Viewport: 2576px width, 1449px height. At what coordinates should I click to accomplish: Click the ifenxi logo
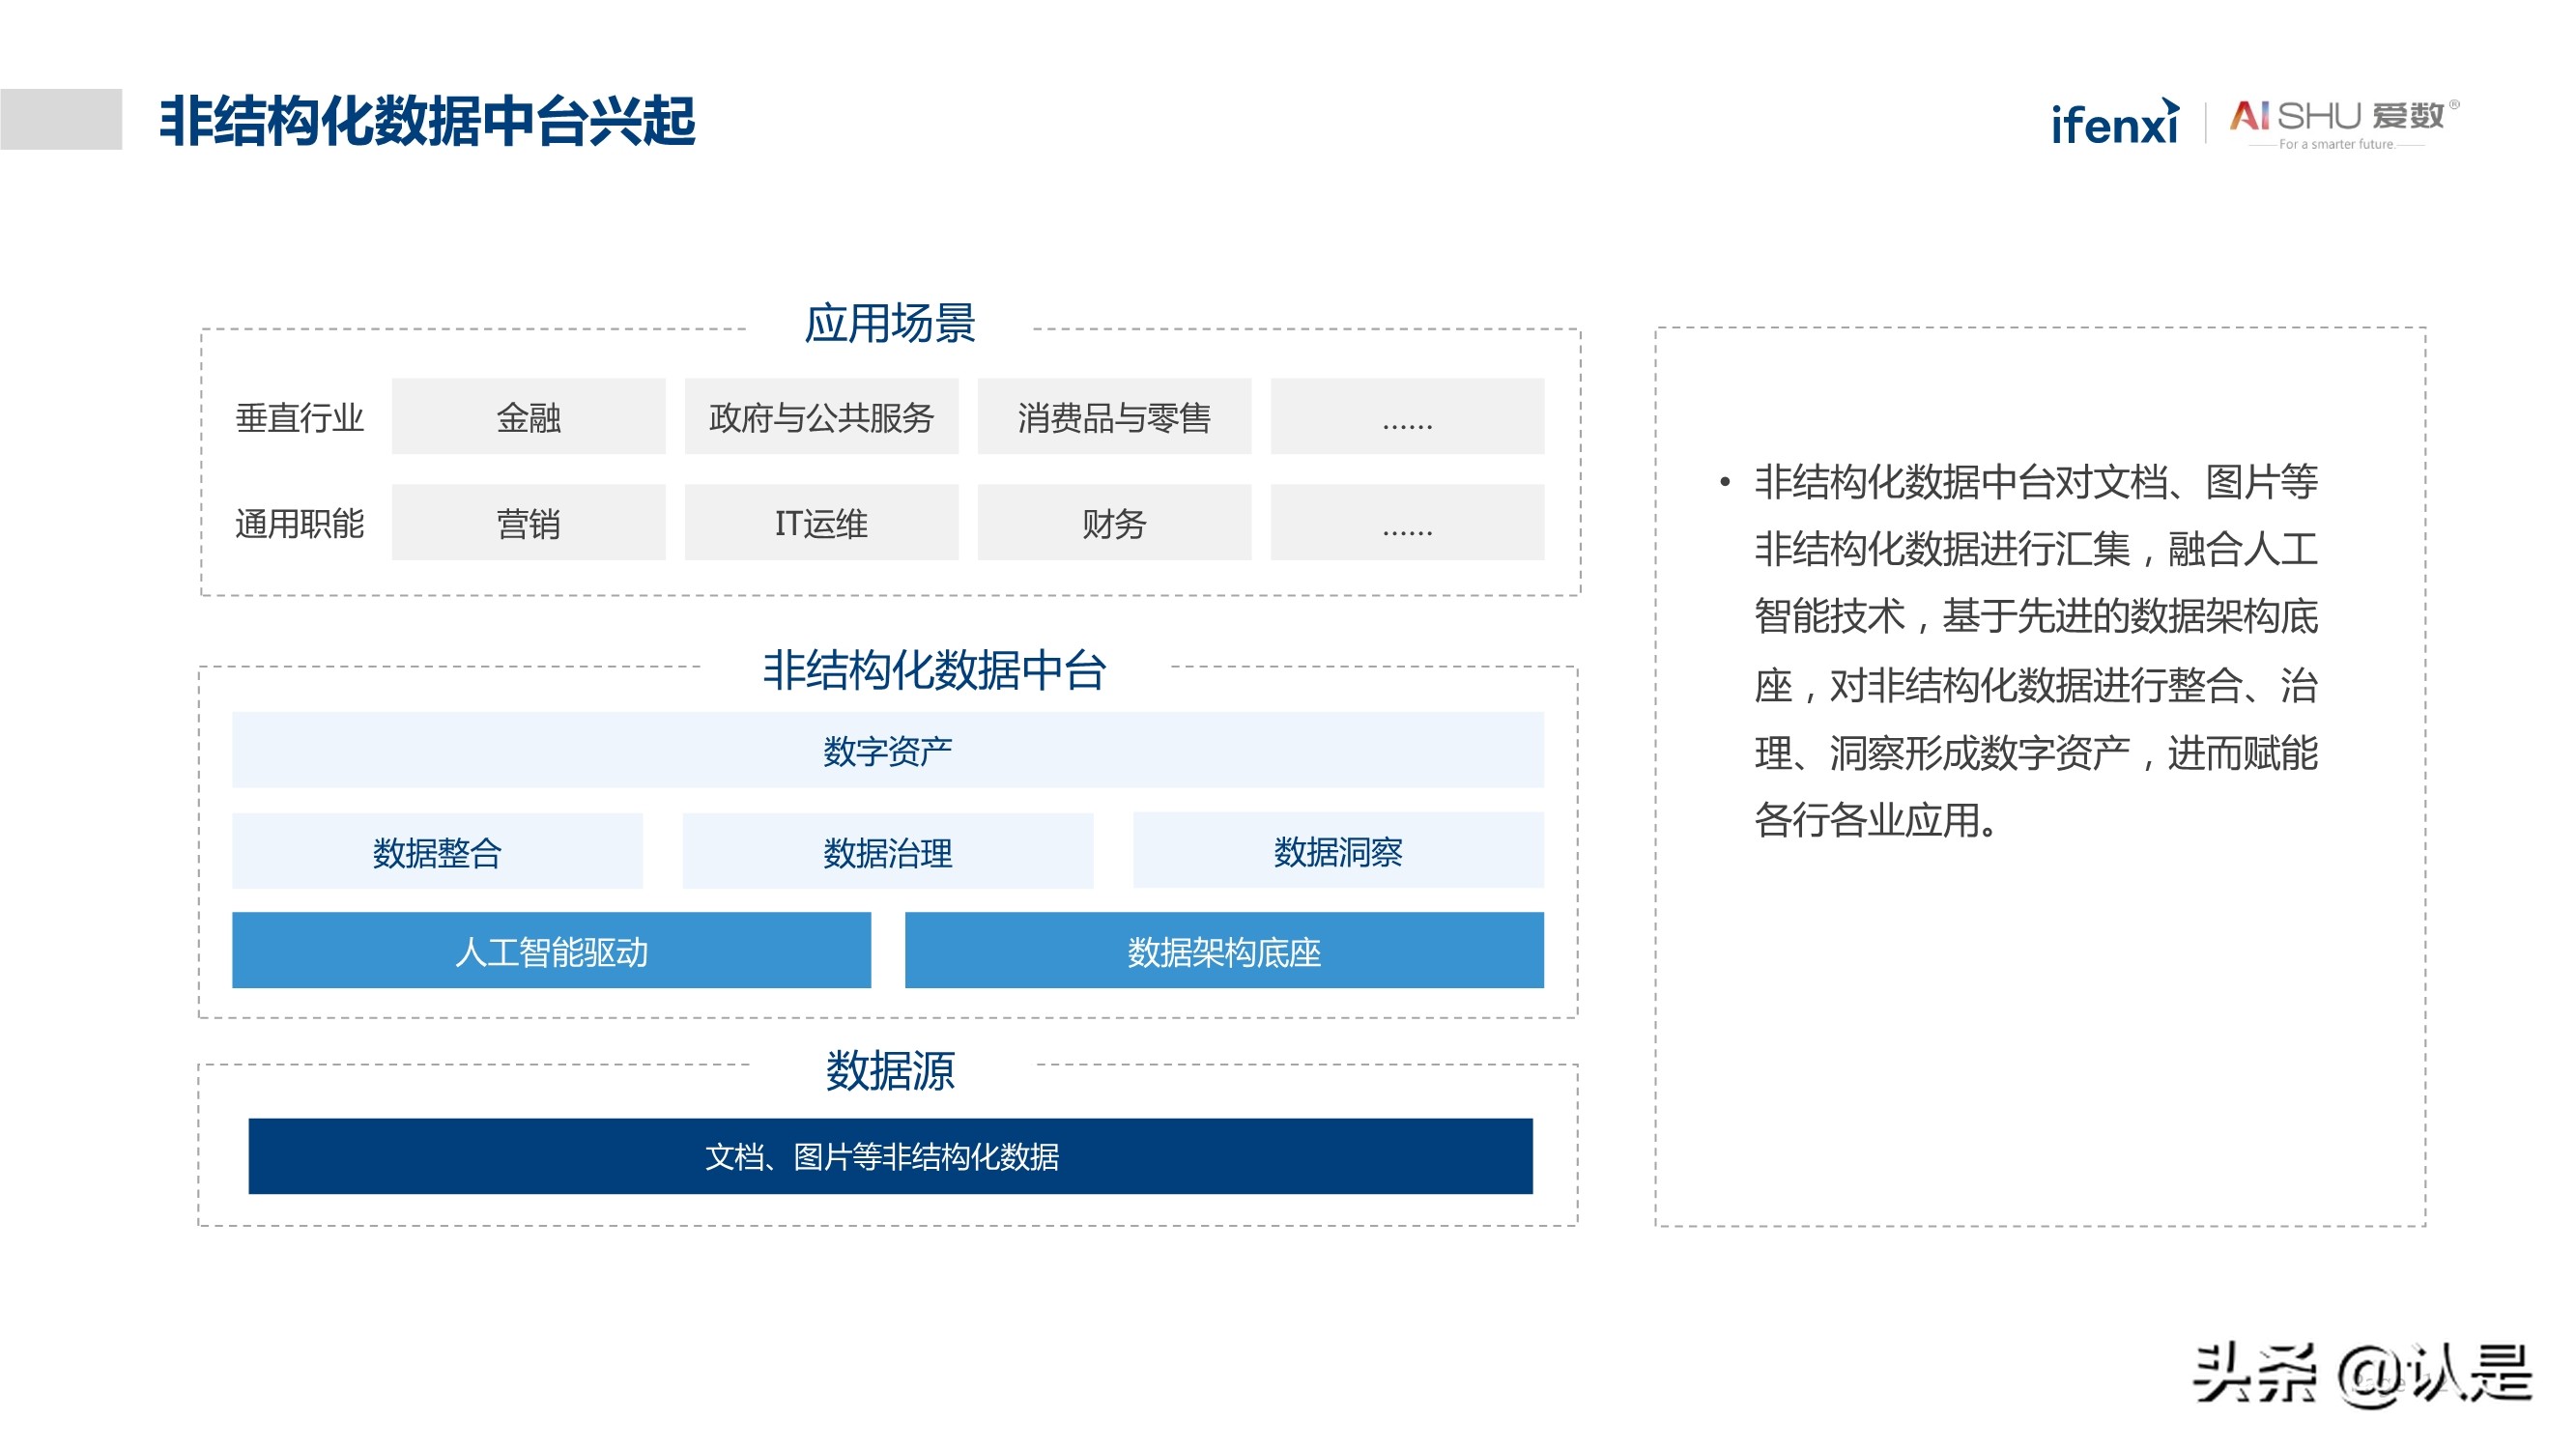2114,123
